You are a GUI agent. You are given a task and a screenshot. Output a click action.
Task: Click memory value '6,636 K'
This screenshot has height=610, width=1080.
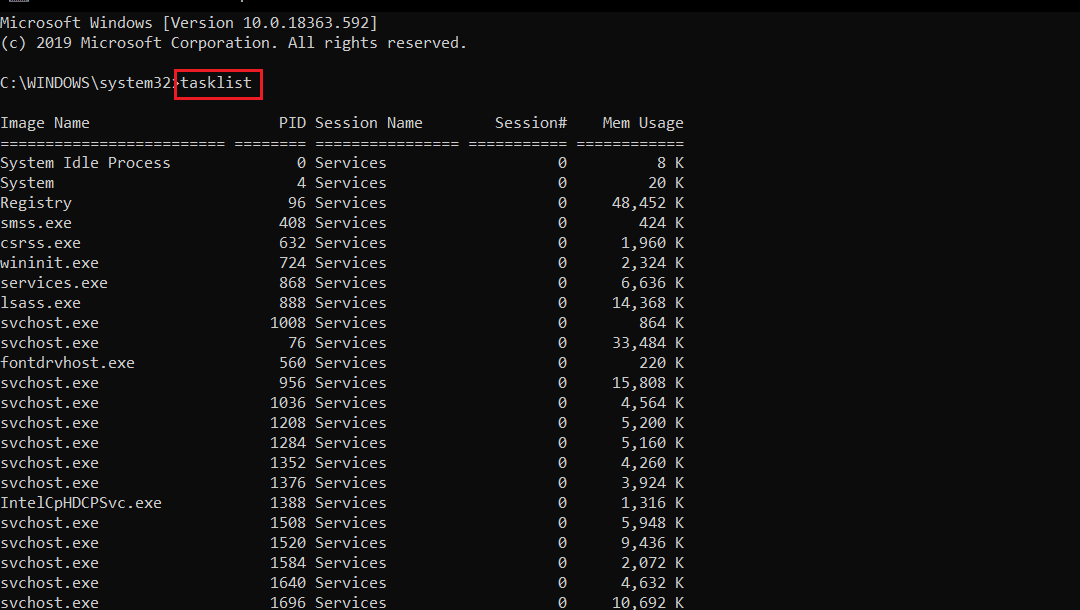[x=652, y=283]
